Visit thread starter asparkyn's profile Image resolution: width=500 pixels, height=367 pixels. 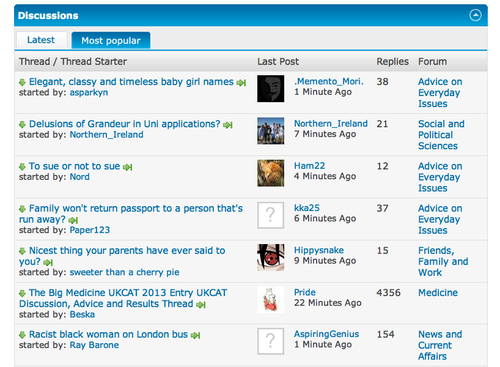tap(89, 93)
